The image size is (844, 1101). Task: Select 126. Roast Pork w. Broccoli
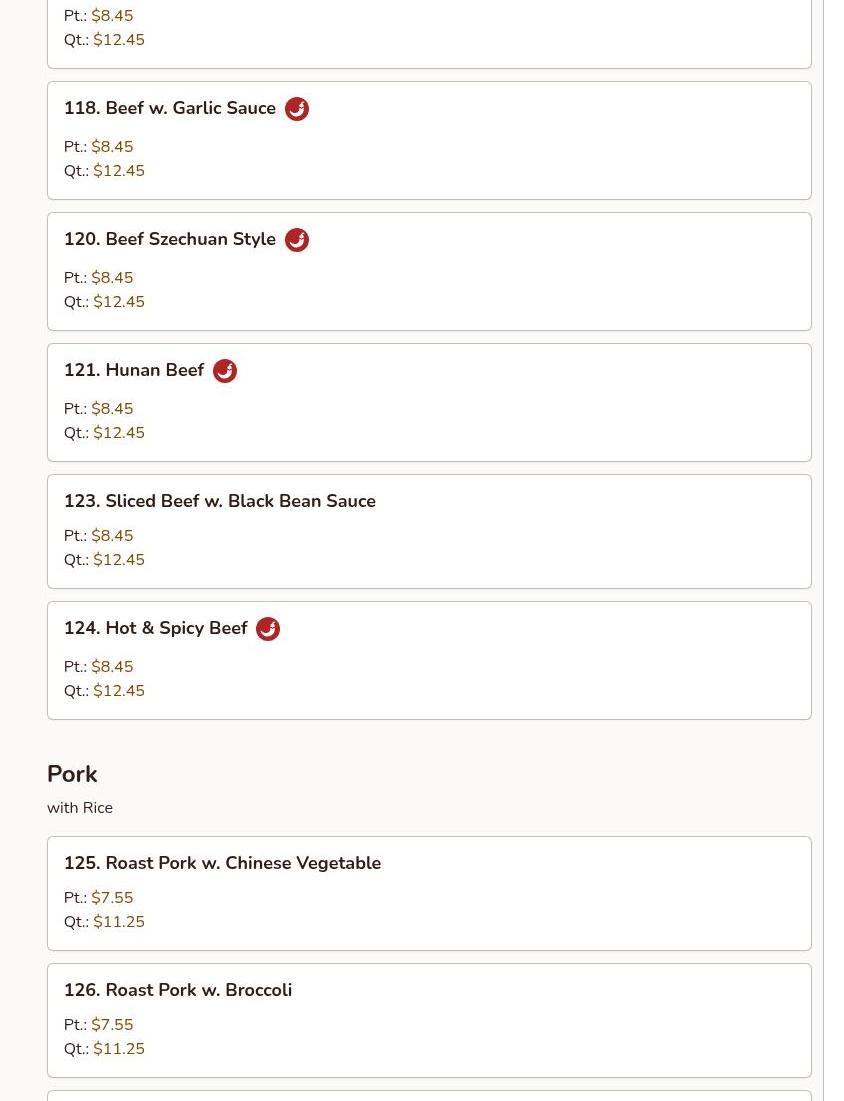point(178,990)
